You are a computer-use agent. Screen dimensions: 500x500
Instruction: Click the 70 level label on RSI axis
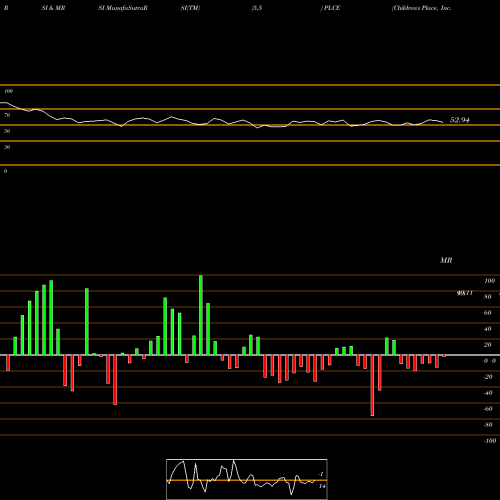(x=7, y=115)
